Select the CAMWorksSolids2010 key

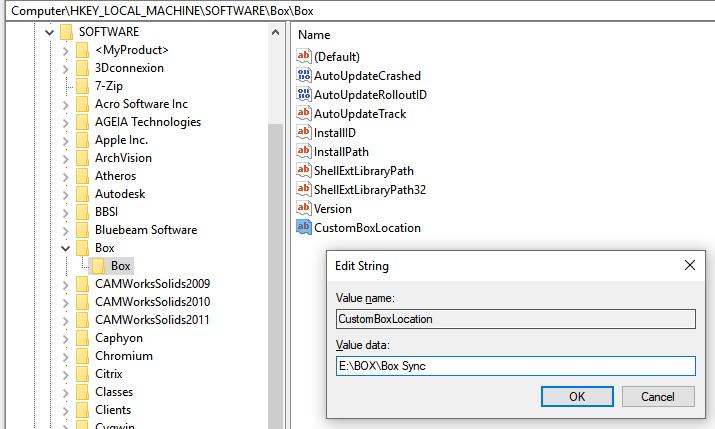[x=152, y=302]
